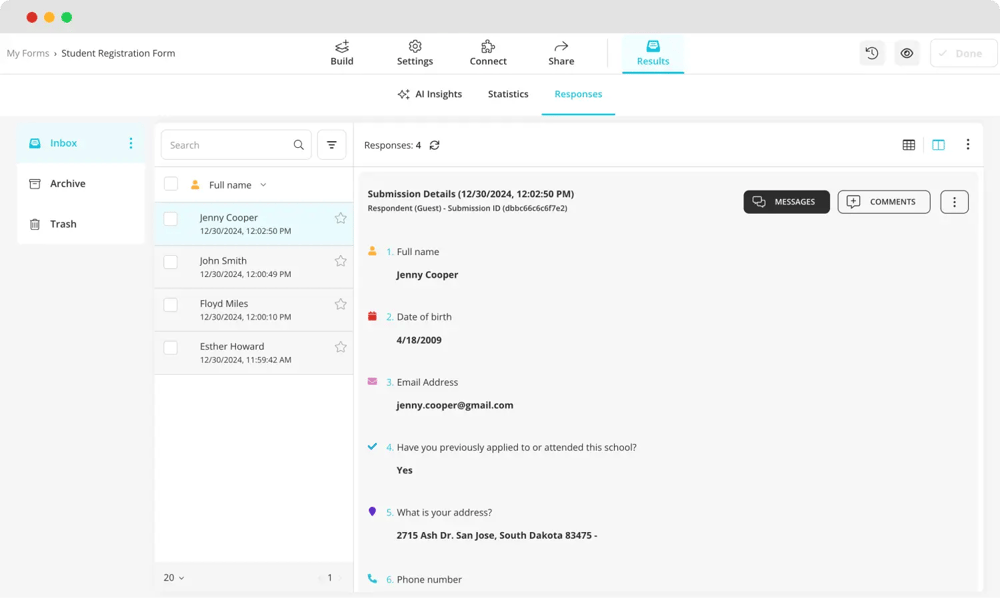Open the responses toolbar more options menu
Image resolution: width=1000 pixels, height=598 pixels.
click(x=967, y=145)
